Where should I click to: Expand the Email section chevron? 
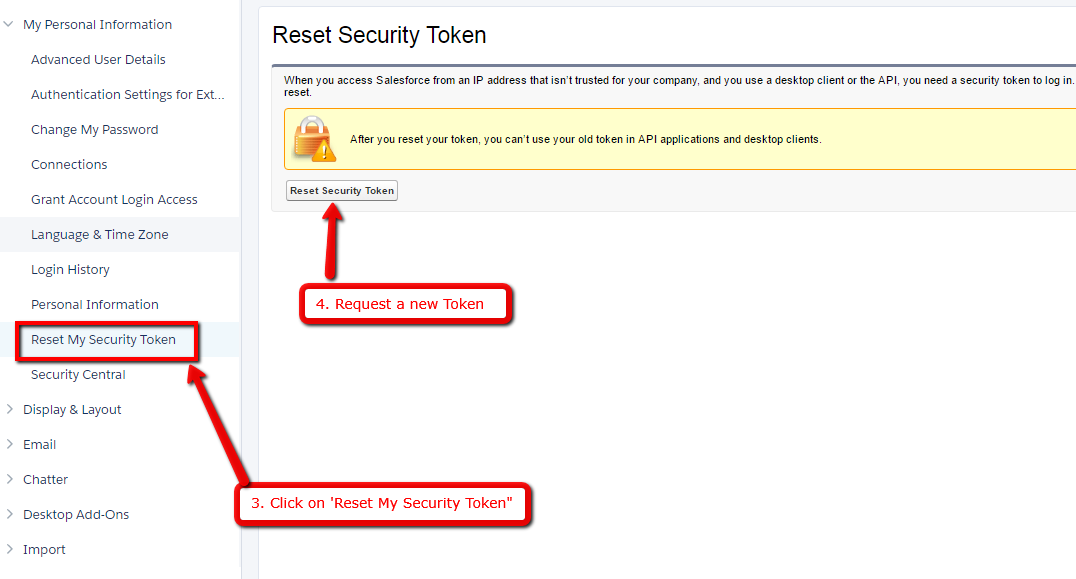[x=9, y=444]
